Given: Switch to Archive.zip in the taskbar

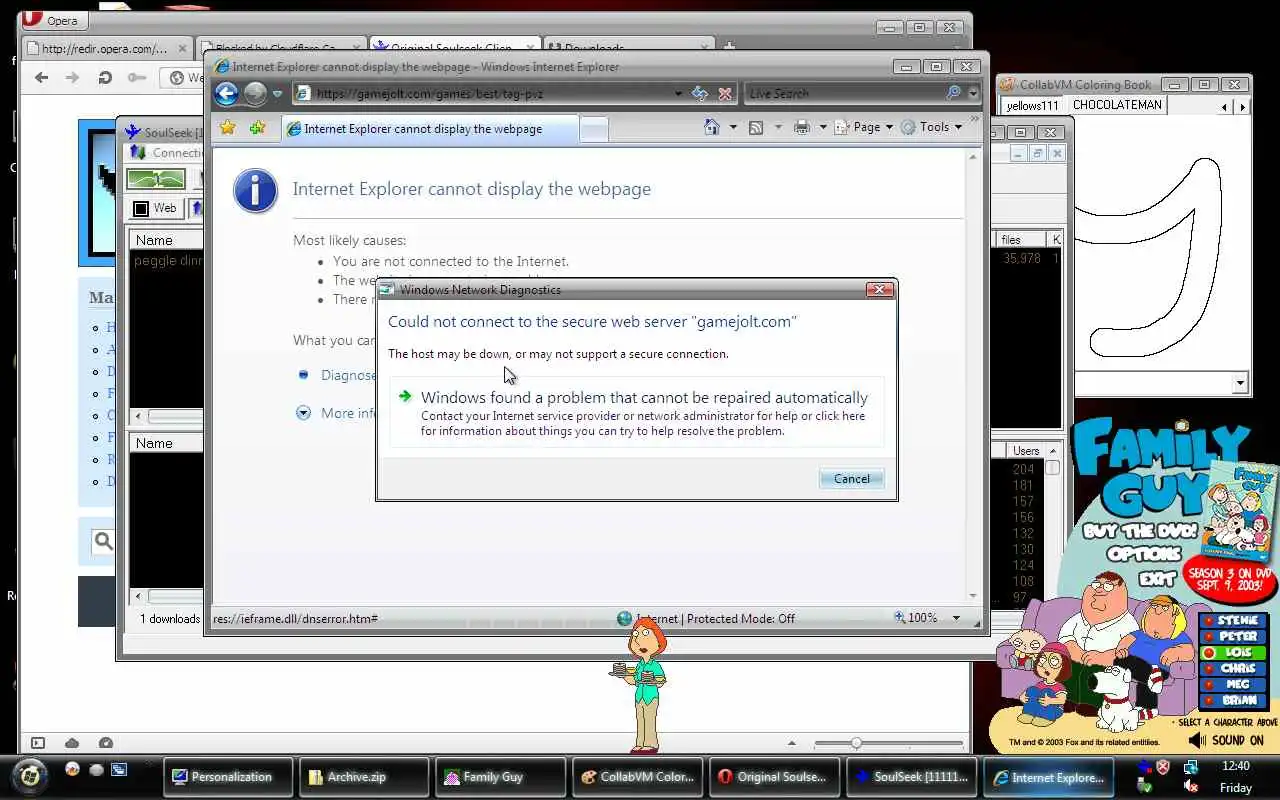Looking at the screenshot, I should tap(362, 777).
